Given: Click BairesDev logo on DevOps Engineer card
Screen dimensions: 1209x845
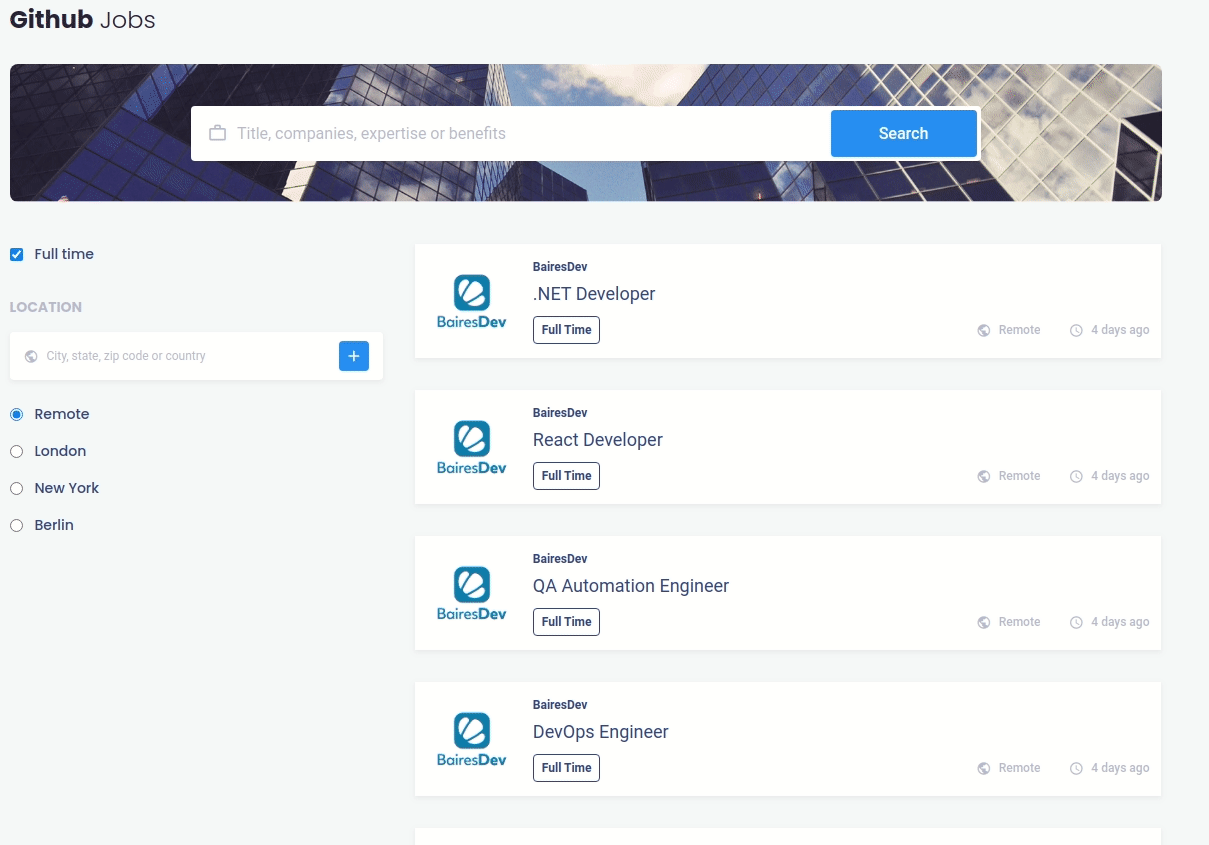Looking at the screenshot, I should tap(472, 739).
